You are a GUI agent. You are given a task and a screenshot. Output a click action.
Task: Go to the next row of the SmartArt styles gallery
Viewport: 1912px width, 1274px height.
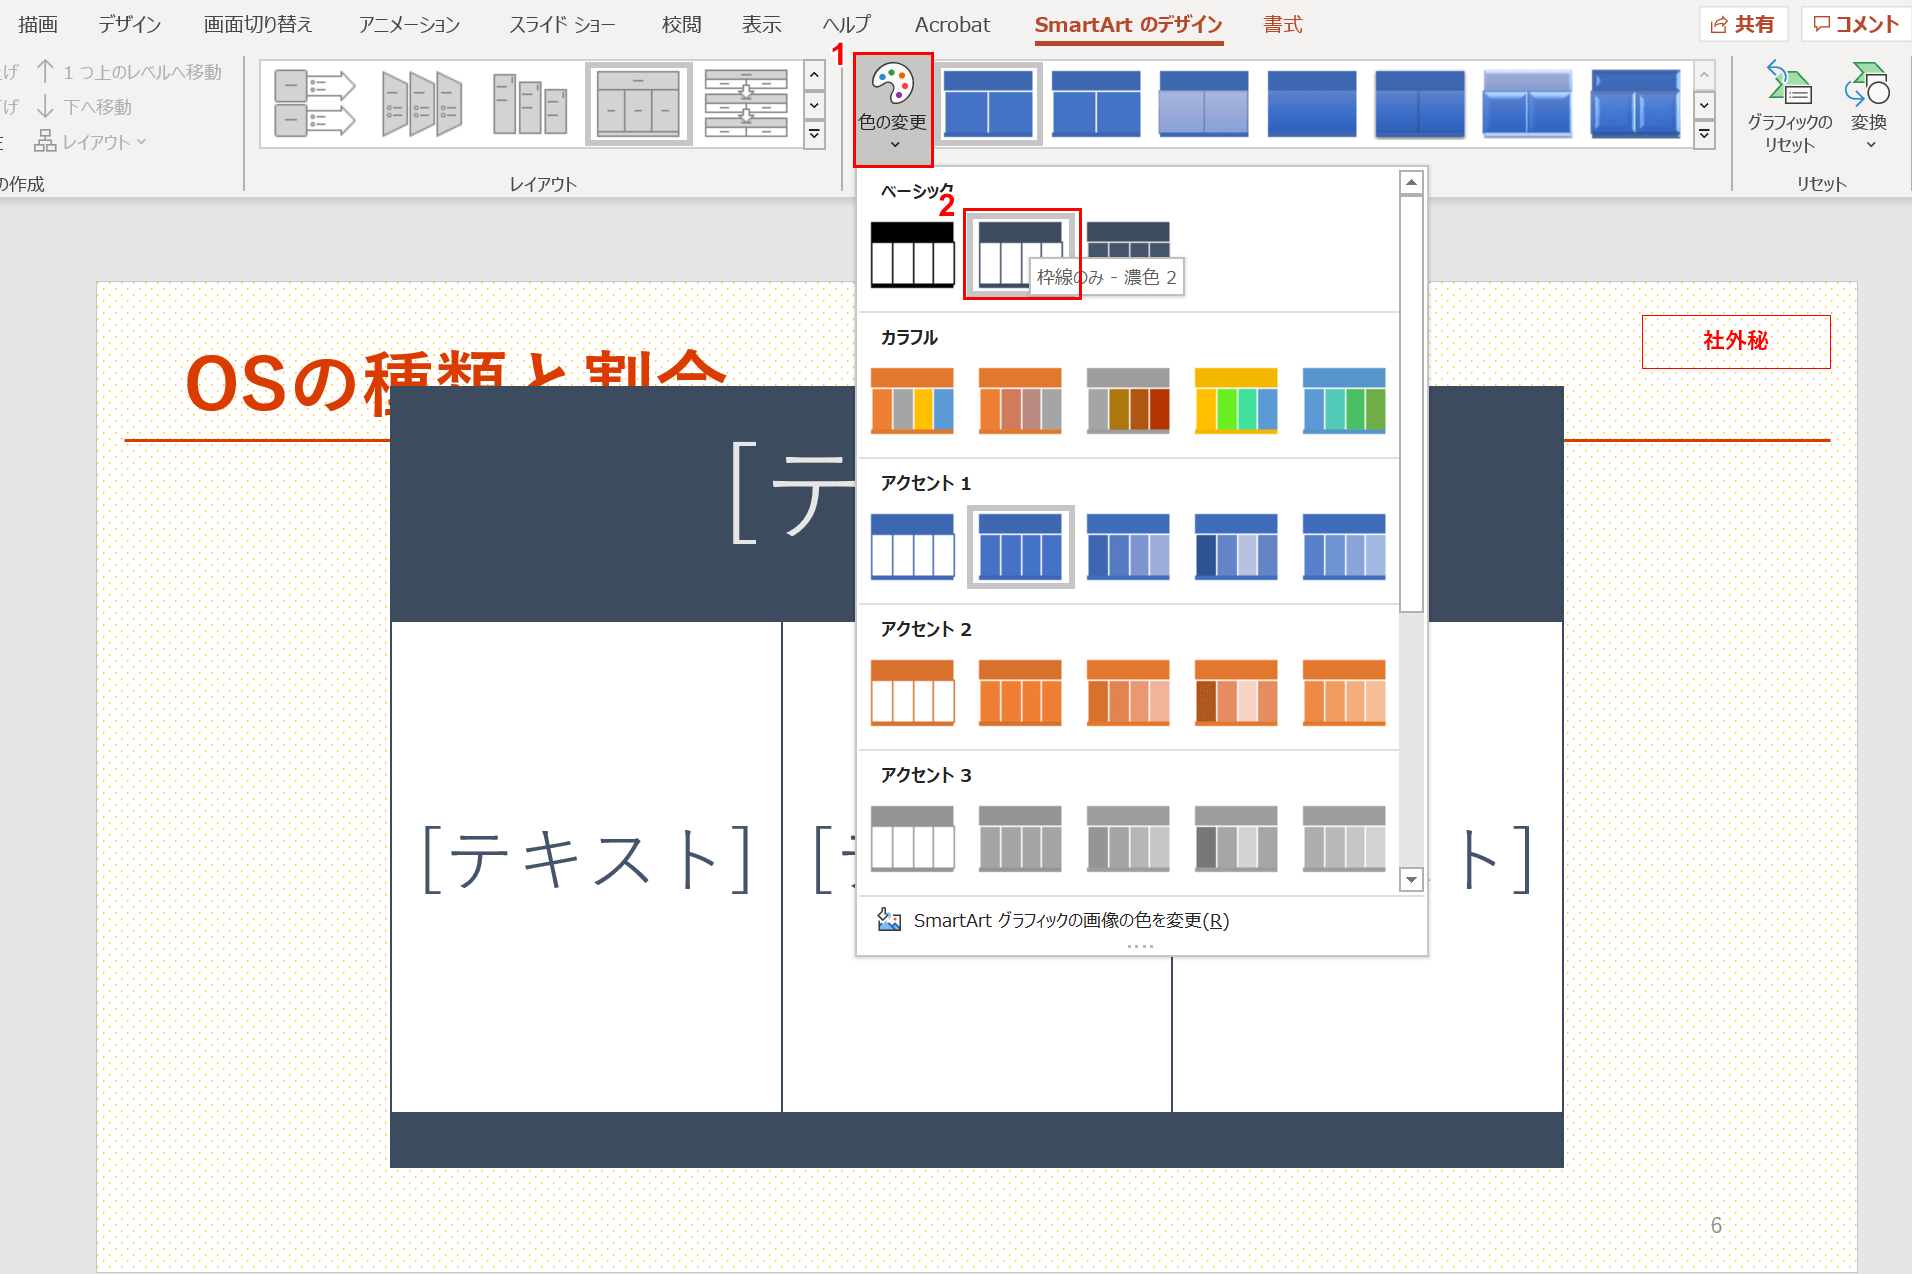[1705, 105]
